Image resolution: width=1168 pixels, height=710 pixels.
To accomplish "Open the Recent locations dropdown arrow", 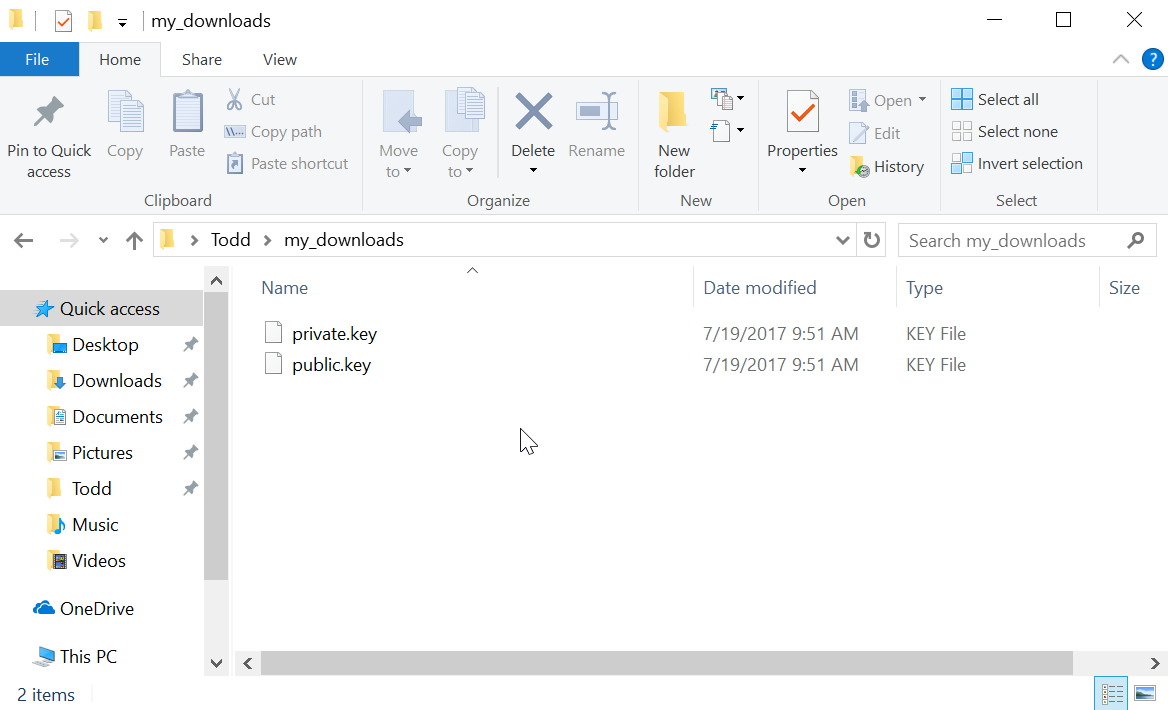I will tap(104, 241).
